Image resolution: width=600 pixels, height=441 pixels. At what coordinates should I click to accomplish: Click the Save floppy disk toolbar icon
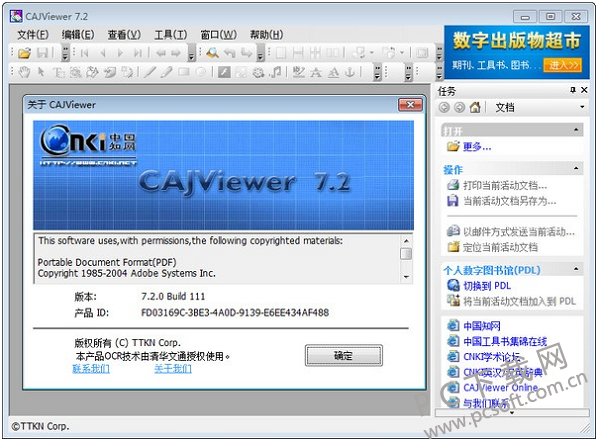click(42, 53)
